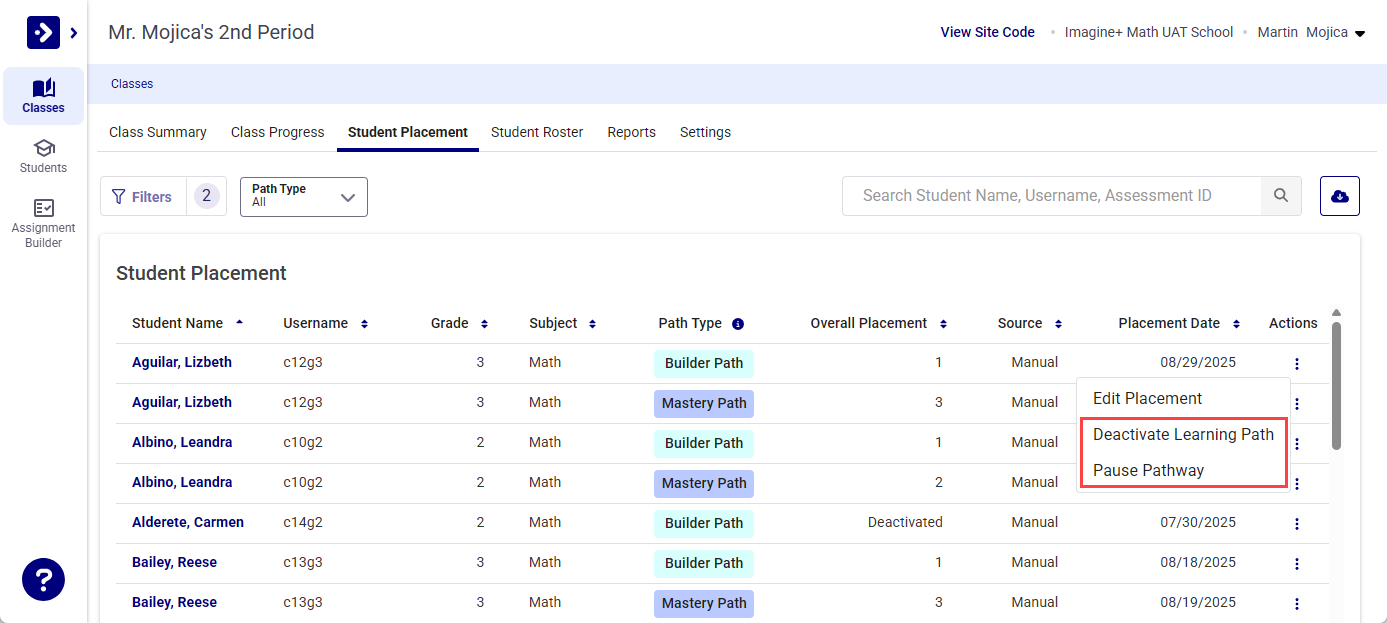
Task: Click the table vertical scrollbar thumb
Action: (x=1337, y=385)
